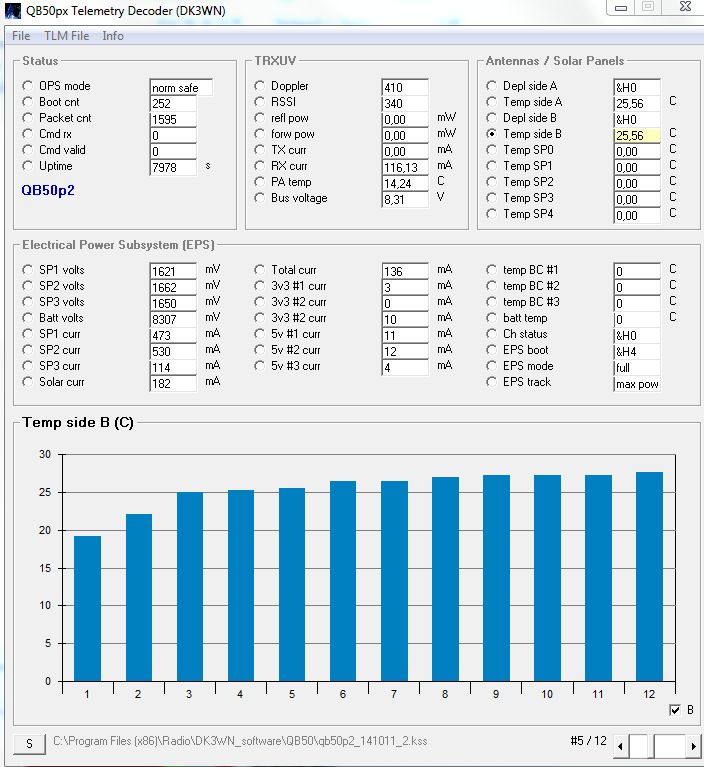This screenshot has height=767, width=704.
Task: Select the Doppler radio button
Action: (x=259, y=86)
